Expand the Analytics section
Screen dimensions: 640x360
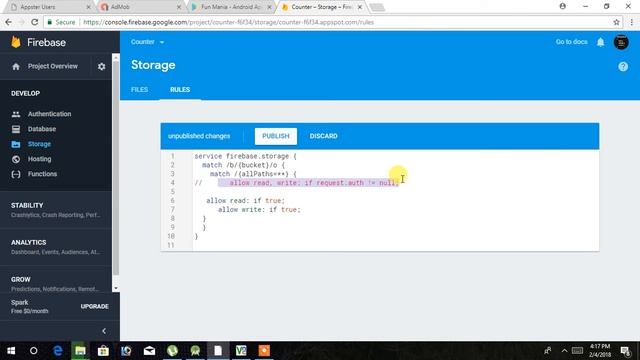point(56,247)
